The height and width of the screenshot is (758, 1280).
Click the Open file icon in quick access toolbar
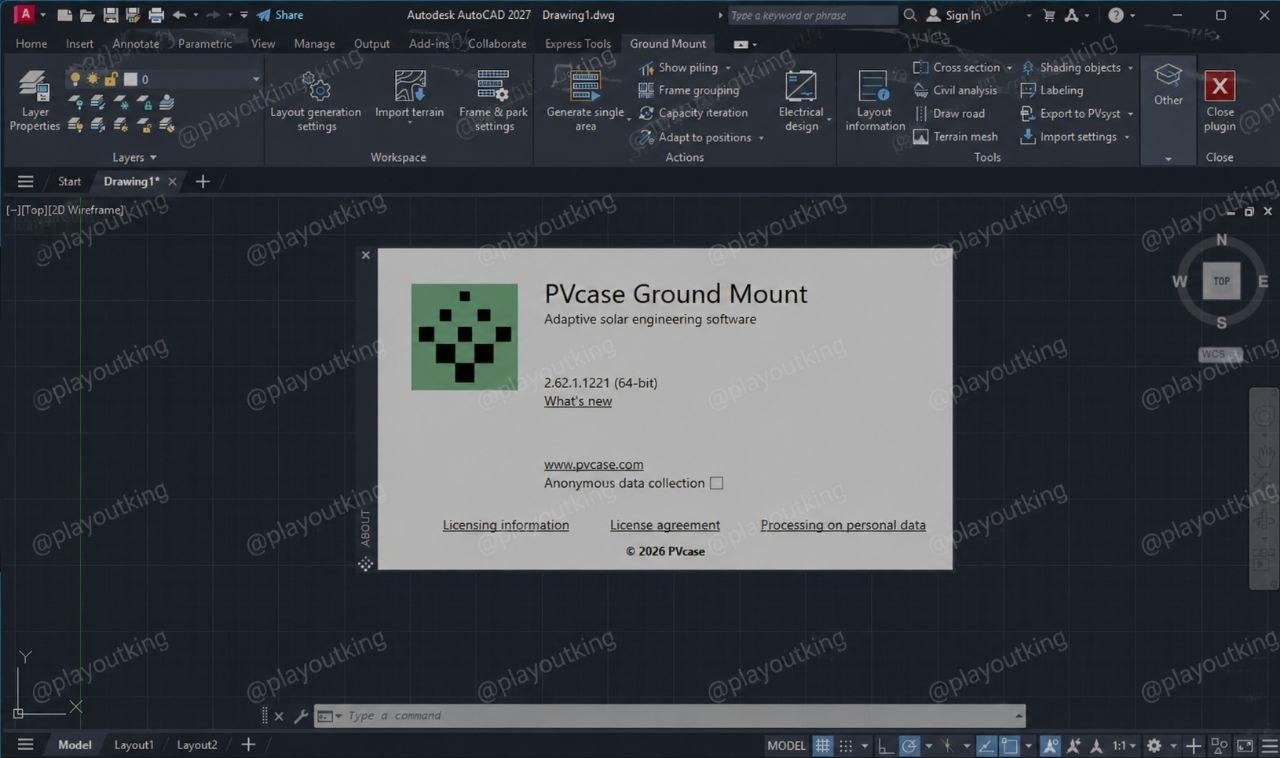tap(87, 15)
